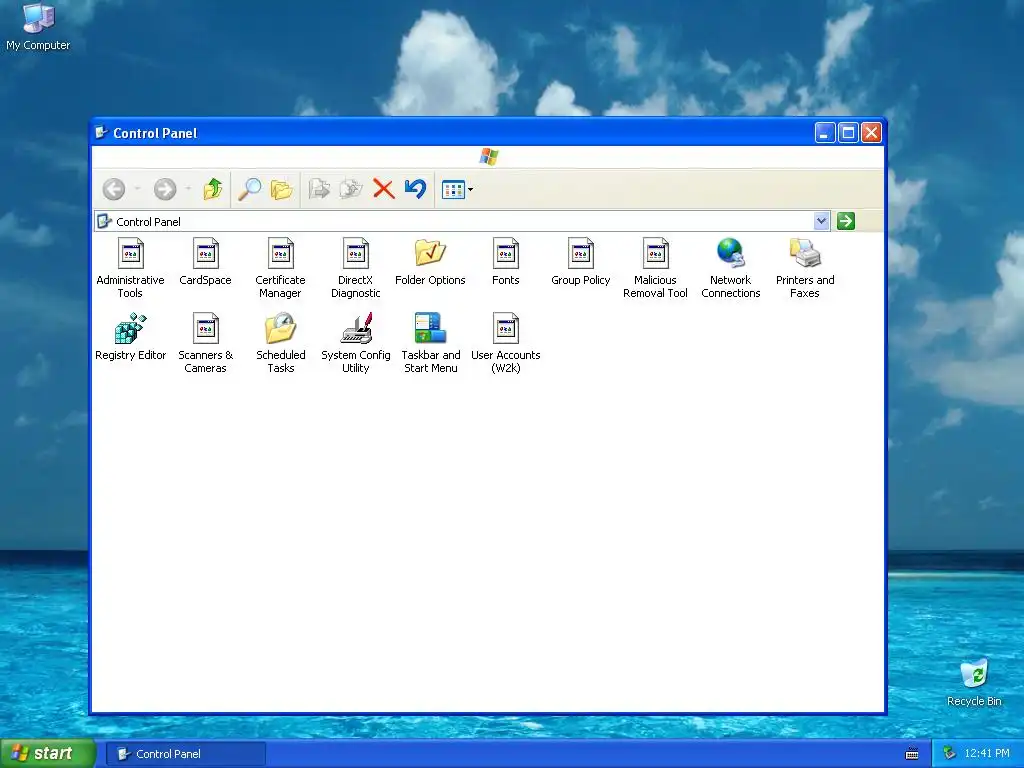Expand the address bar dropdown

822,221
